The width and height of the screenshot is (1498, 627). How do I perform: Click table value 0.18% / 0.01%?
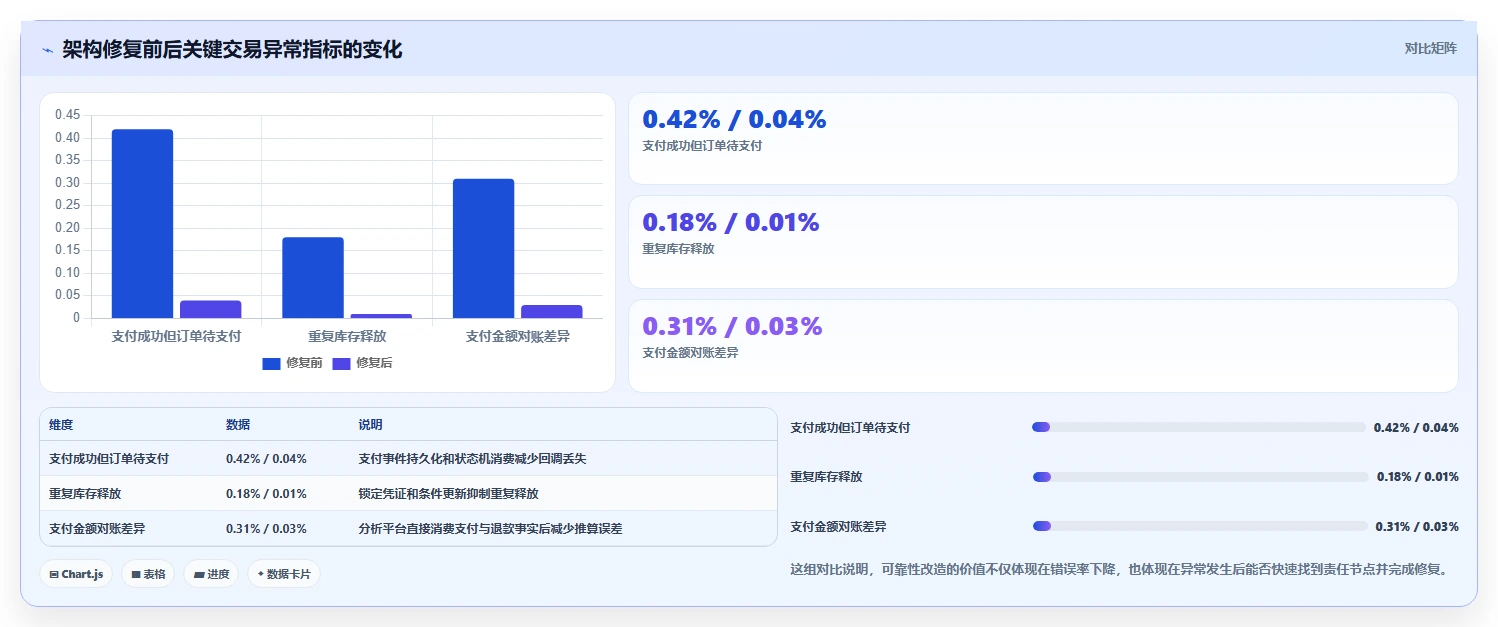point(266,494)
